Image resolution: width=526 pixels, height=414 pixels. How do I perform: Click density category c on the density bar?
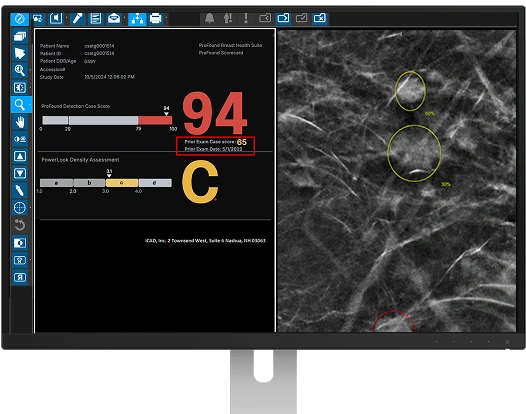coord(122,183)
